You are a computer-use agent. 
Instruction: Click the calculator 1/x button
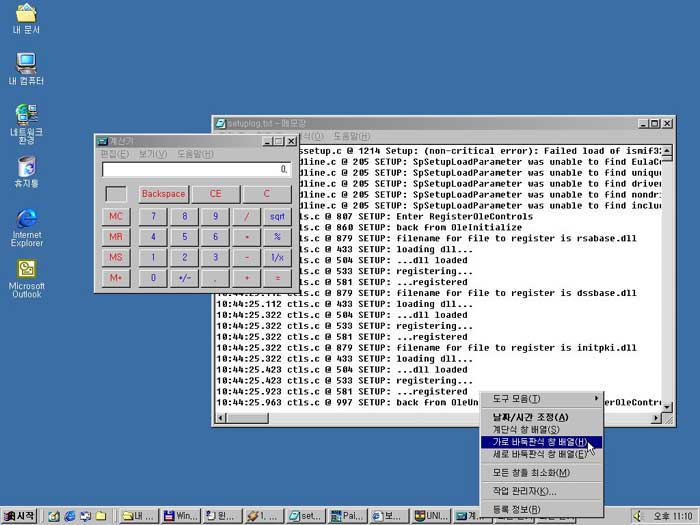277,257
